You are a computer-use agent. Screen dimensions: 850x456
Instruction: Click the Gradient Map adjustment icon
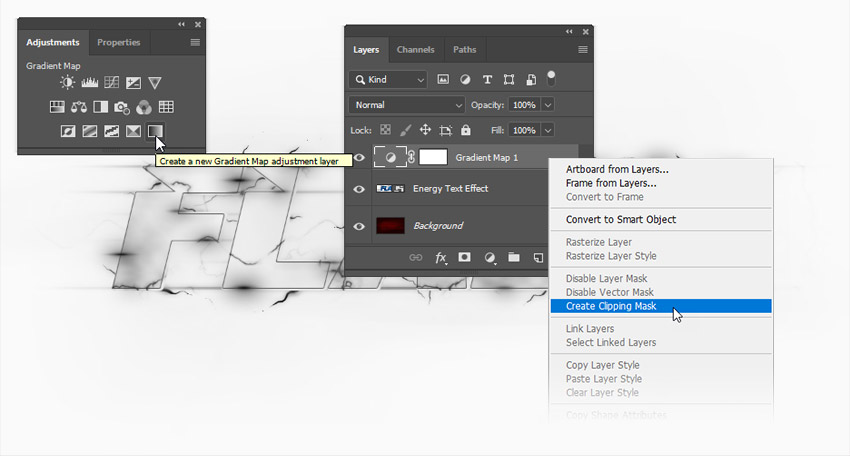155,131
